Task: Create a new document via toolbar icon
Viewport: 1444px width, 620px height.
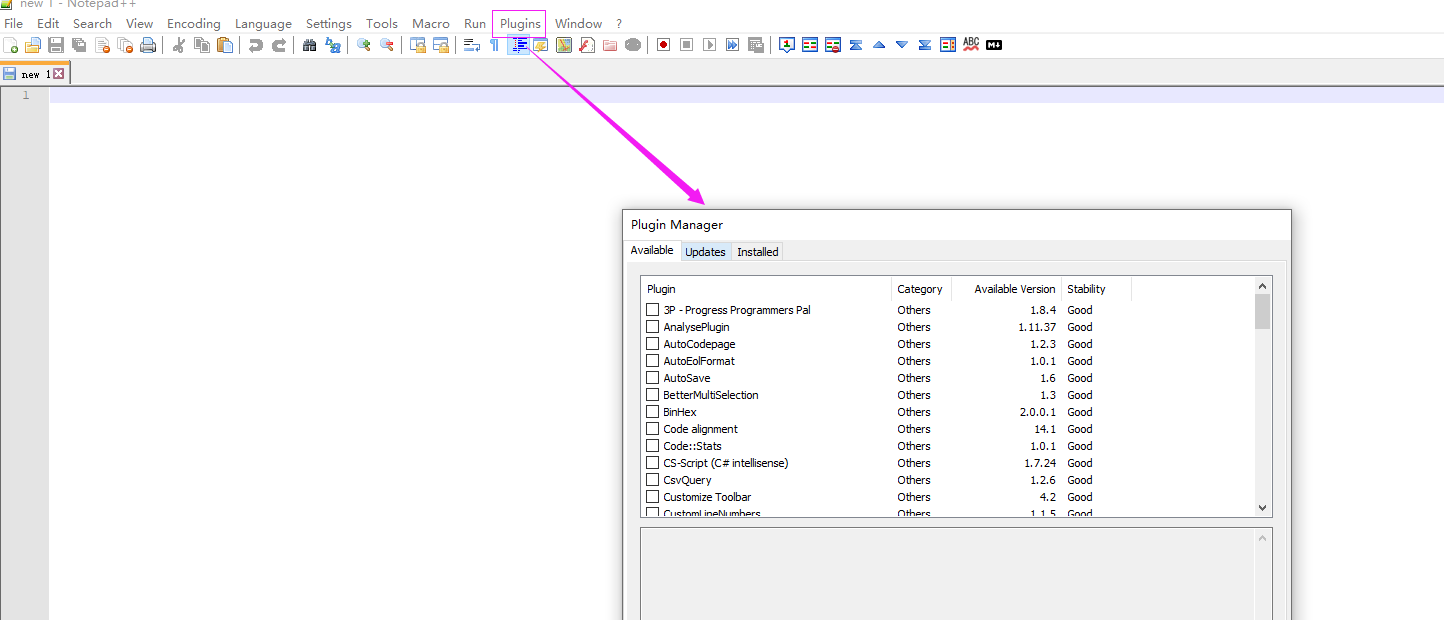Action: (x=11, y=45)
